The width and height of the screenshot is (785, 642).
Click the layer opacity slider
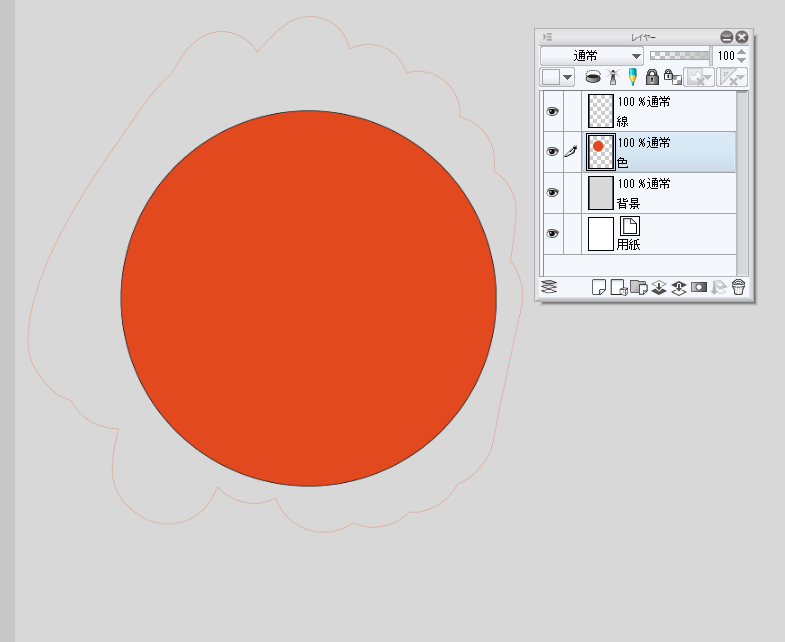678,56
